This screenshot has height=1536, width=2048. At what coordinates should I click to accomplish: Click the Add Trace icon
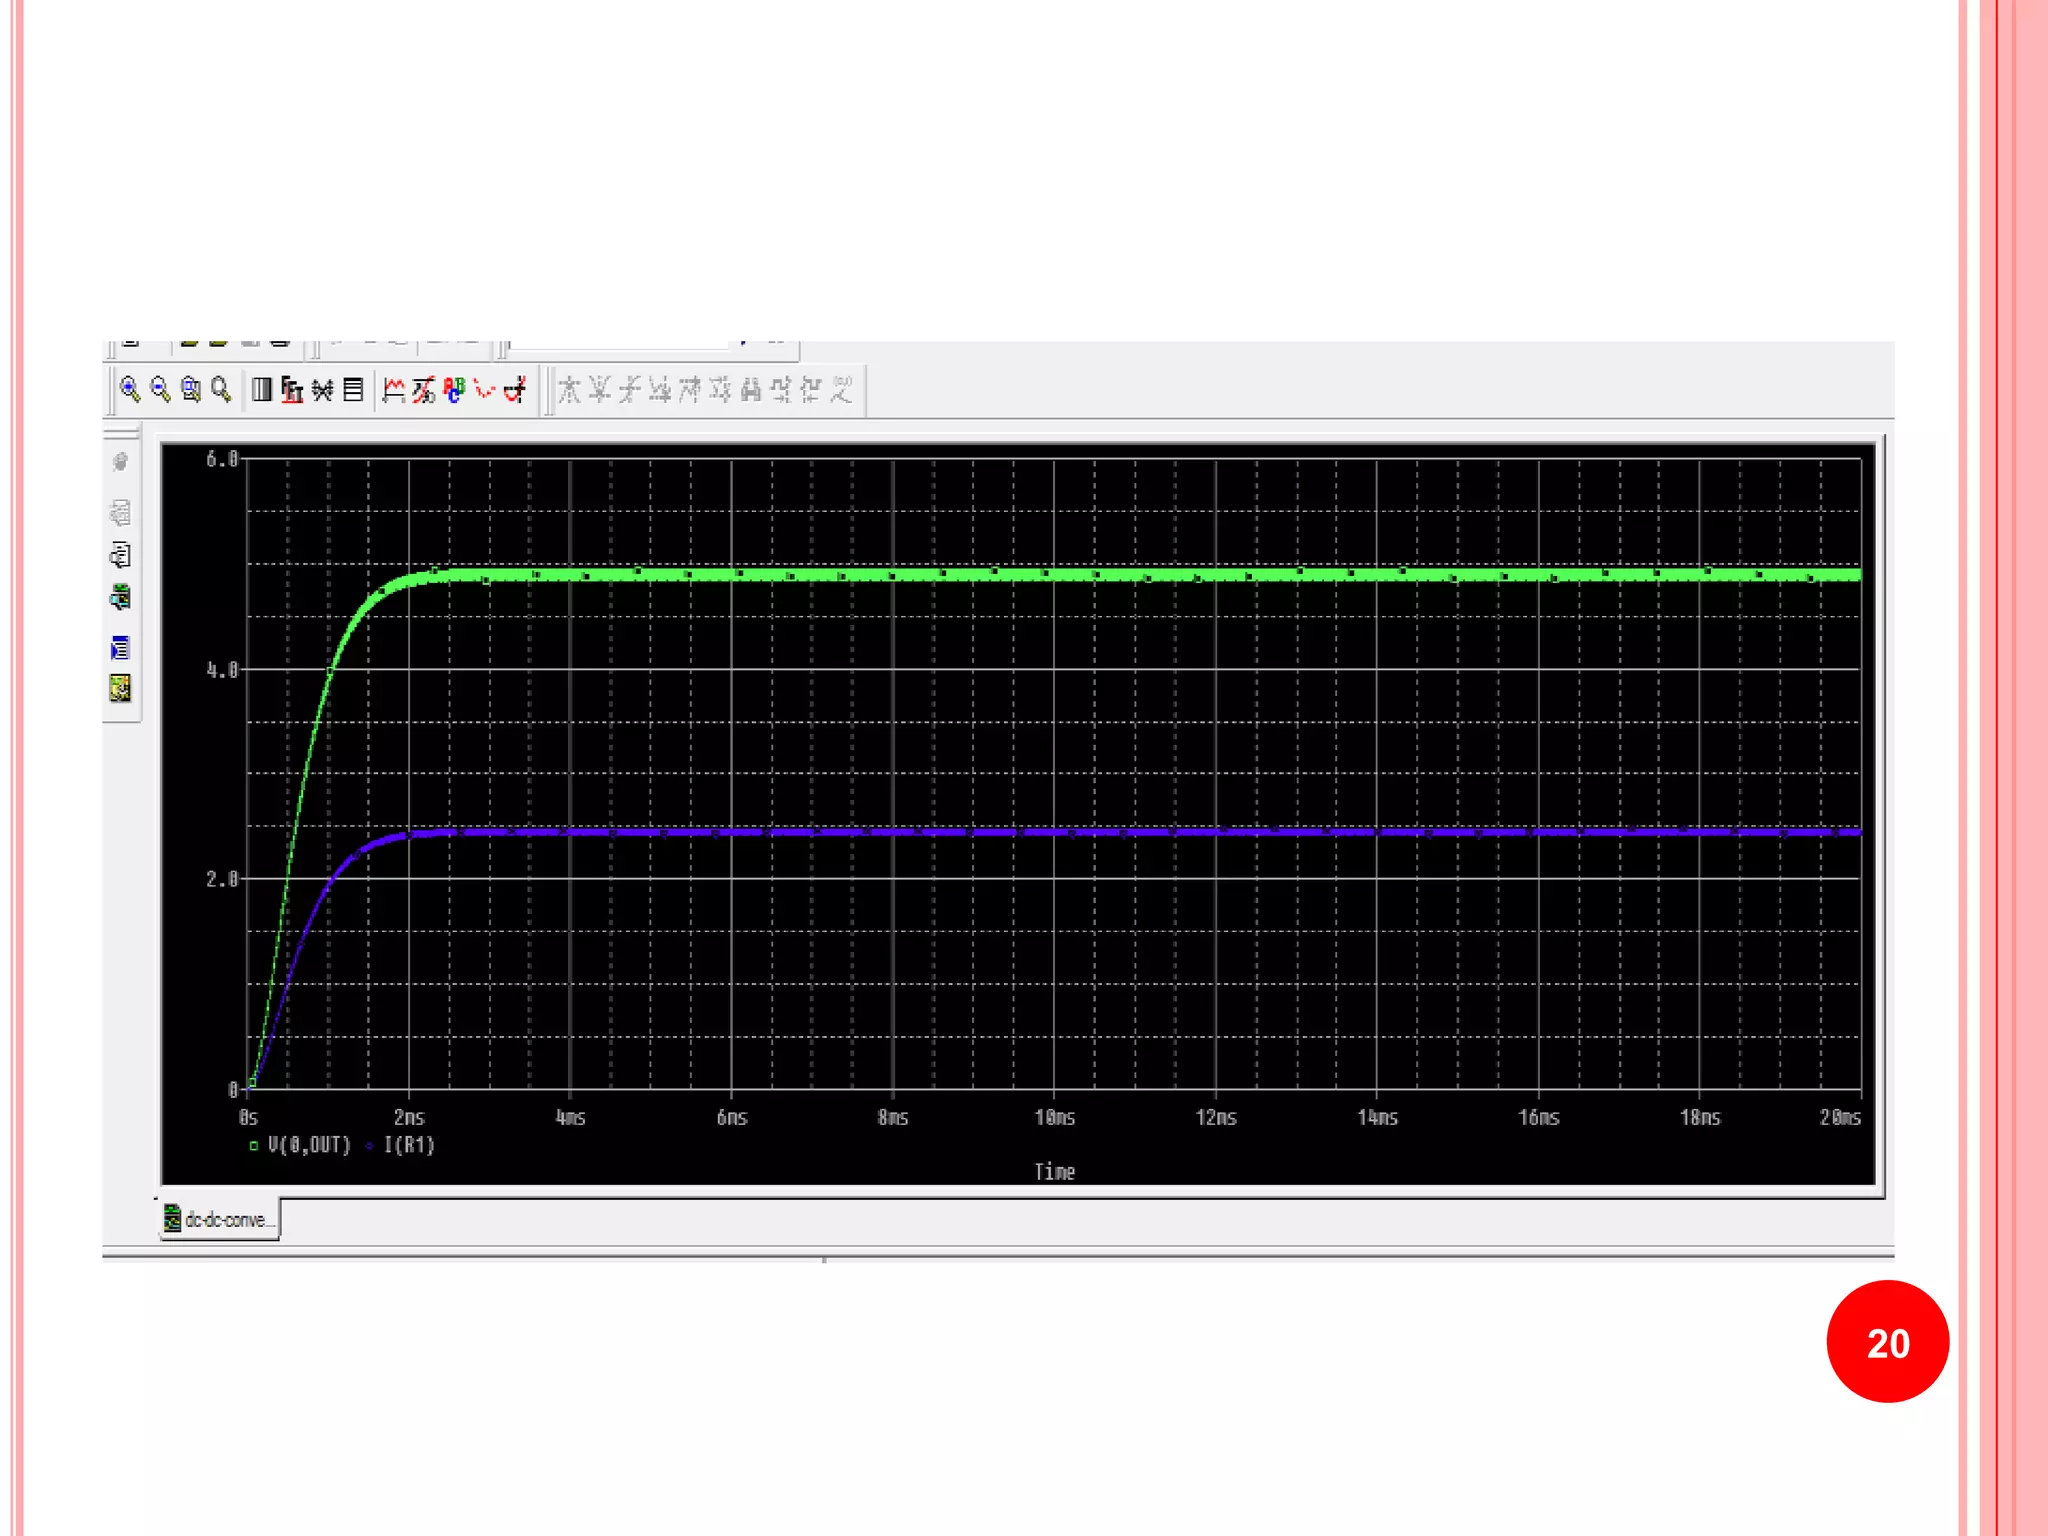tap(394, 389)
